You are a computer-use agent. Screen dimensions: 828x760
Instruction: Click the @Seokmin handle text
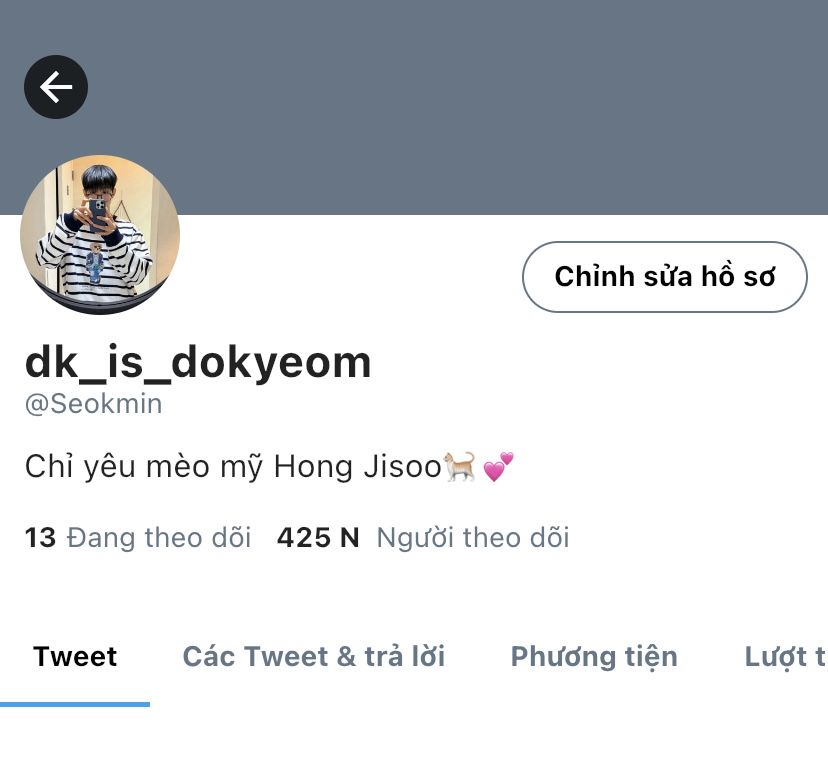93,404
